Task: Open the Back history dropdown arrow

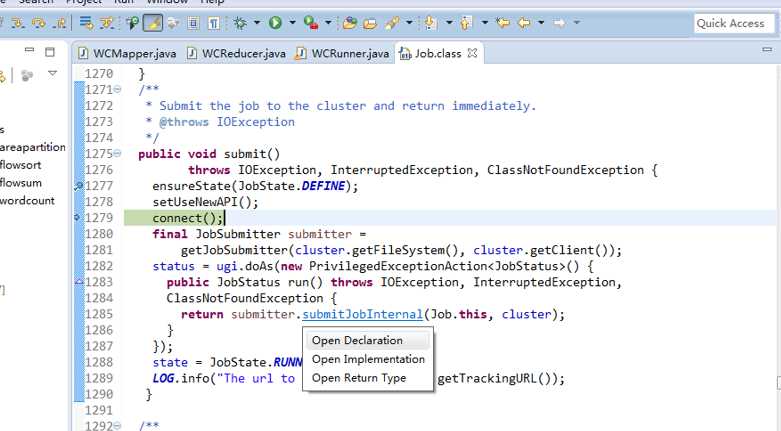Action: 541,22
